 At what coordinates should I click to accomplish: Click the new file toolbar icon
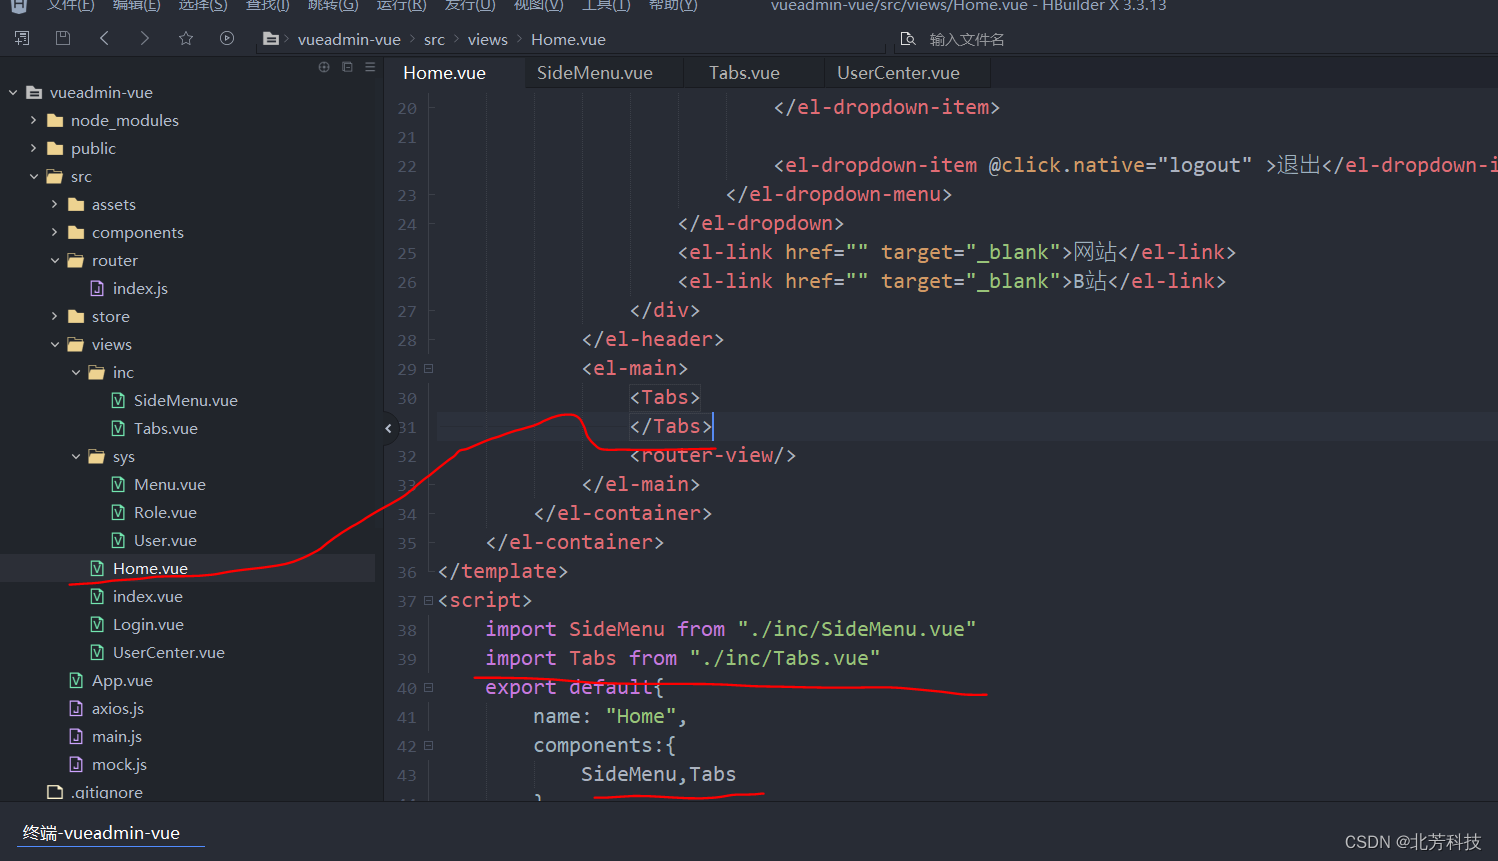(x=22, y=38)
